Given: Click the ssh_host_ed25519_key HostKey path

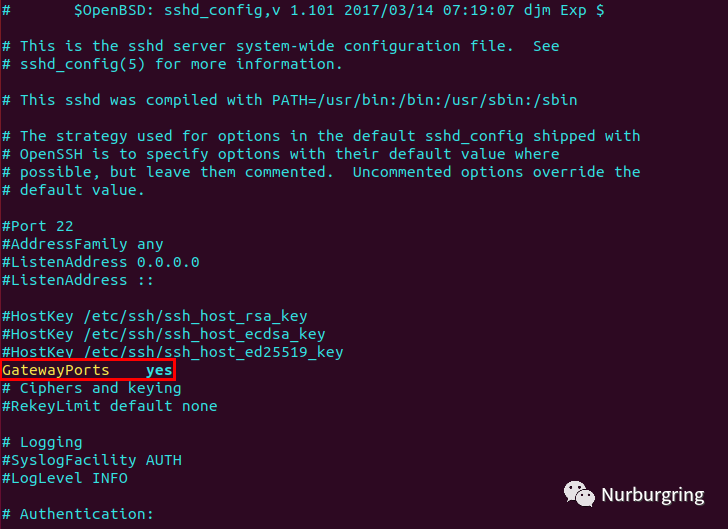Looking at the screenshot, I should 214,352.
